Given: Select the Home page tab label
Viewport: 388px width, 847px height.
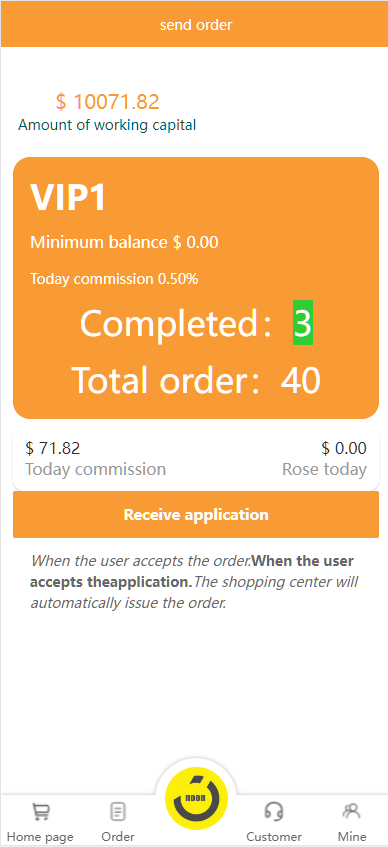Looking at the screenshot, I should [41, 837].
